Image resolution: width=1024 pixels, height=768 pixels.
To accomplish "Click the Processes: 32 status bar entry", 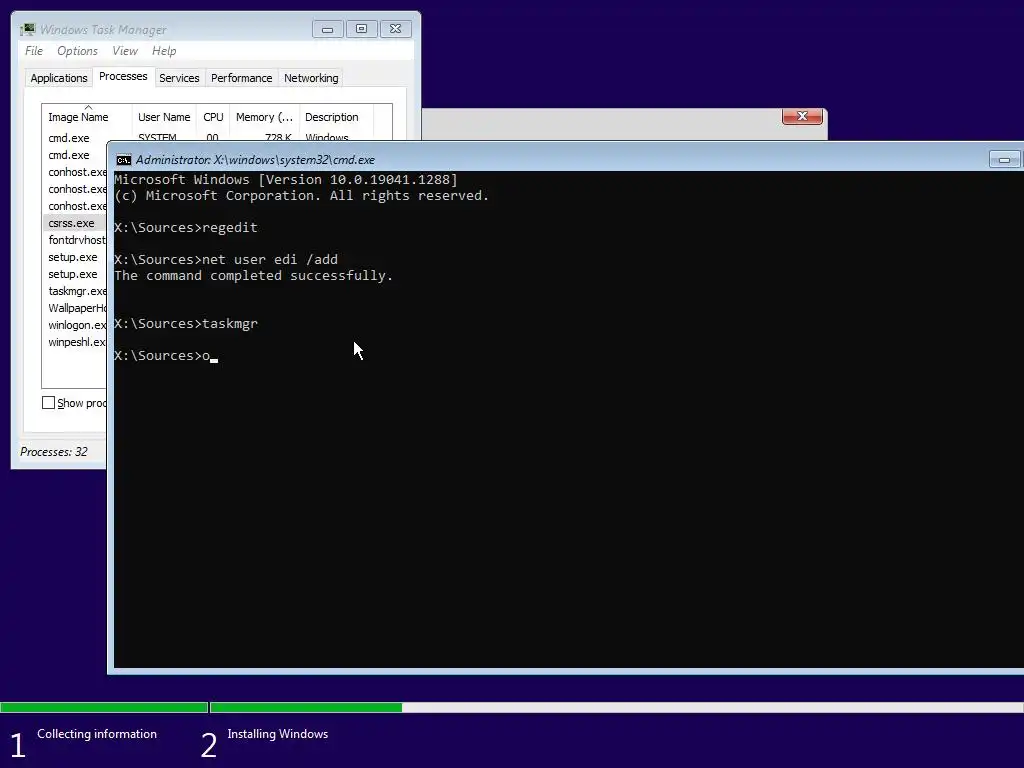I will pyautogui.click(x=54, y=452).
